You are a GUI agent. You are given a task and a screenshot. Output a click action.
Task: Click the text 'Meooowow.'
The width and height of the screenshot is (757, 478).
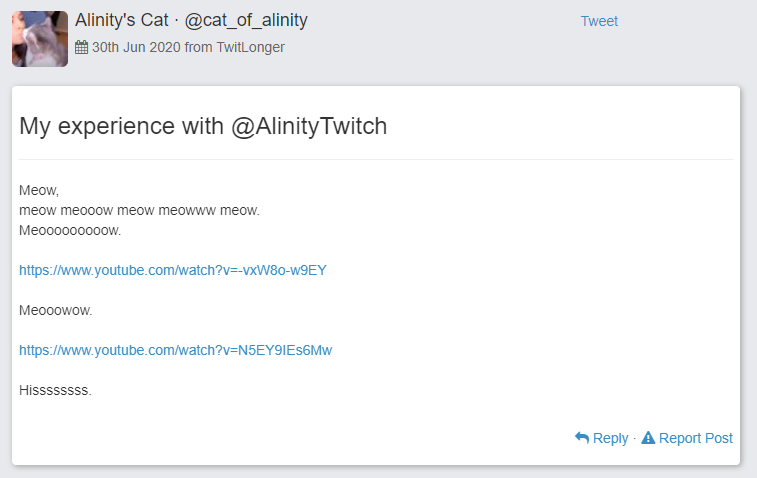[x=56, y=310]
